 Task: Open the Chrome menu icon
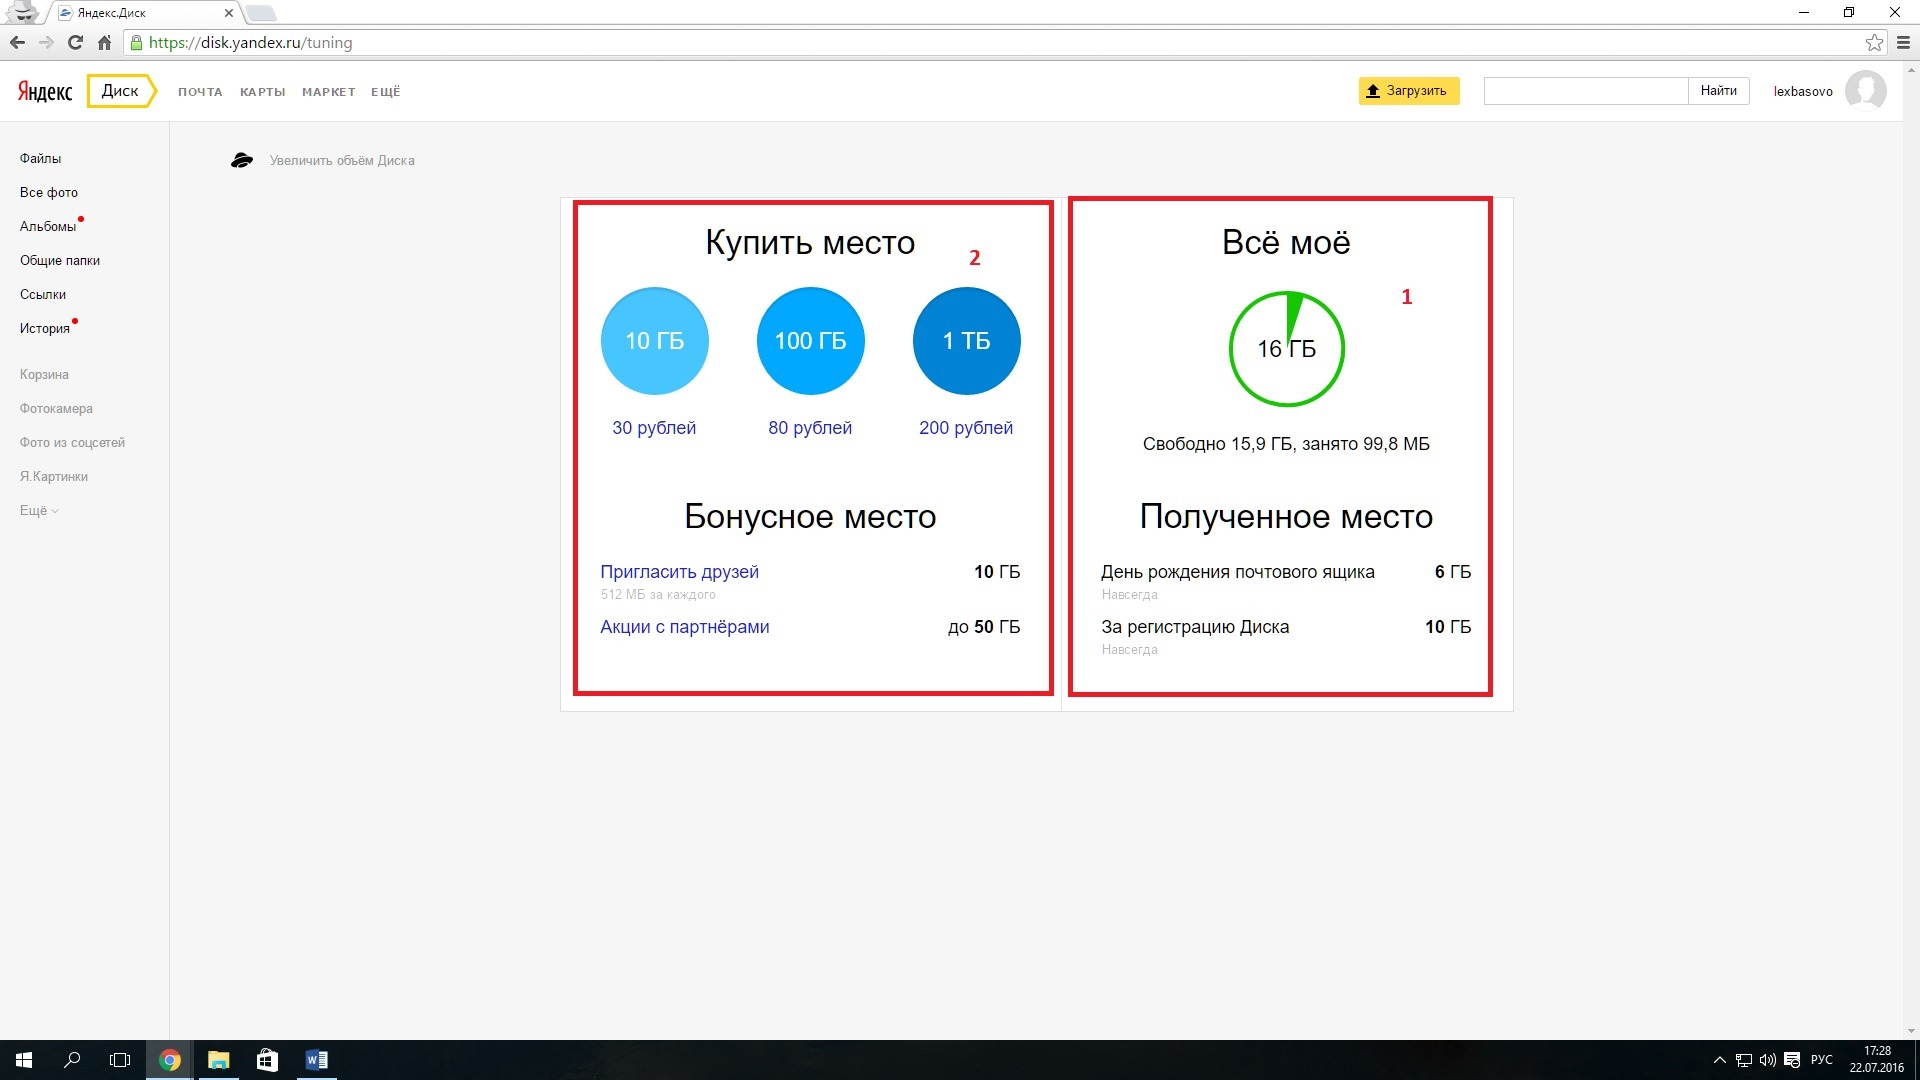point(1903,43)
